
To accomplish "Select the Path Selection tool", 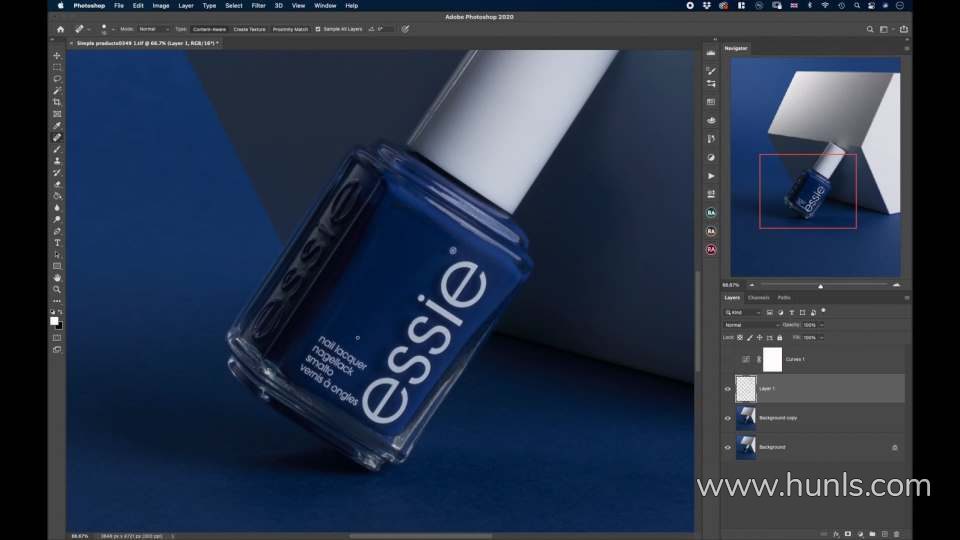I will tap(57, 254).
